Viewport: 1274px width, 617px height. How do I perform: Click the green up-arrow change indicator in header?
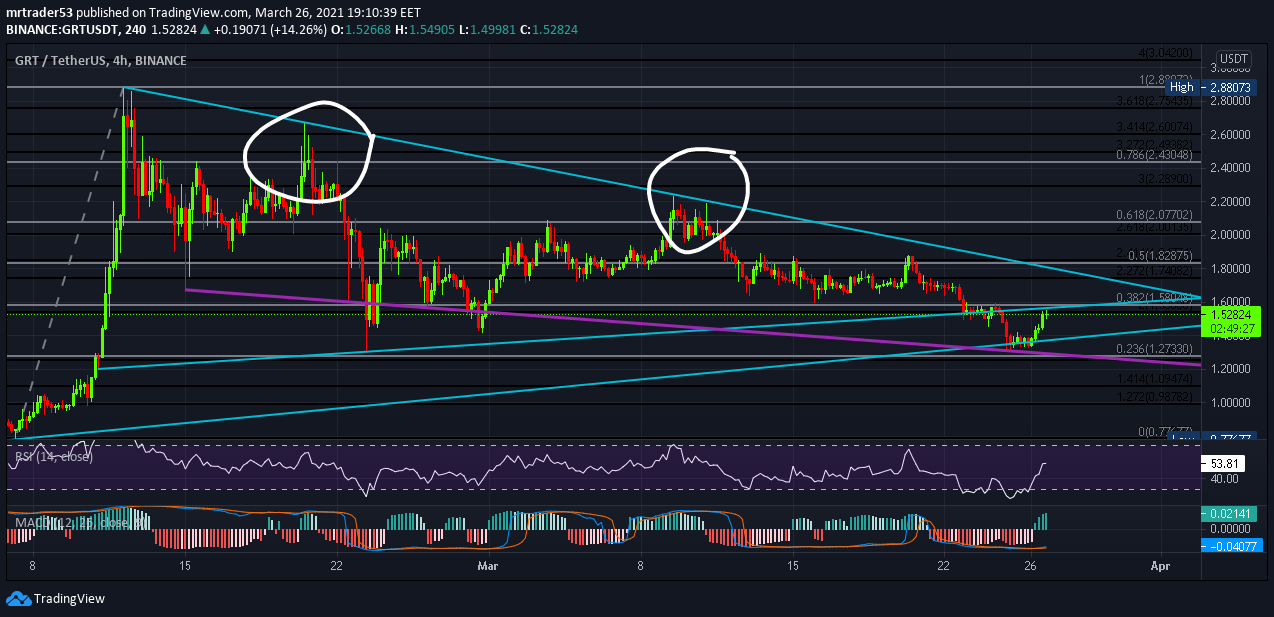click(205, 31)
